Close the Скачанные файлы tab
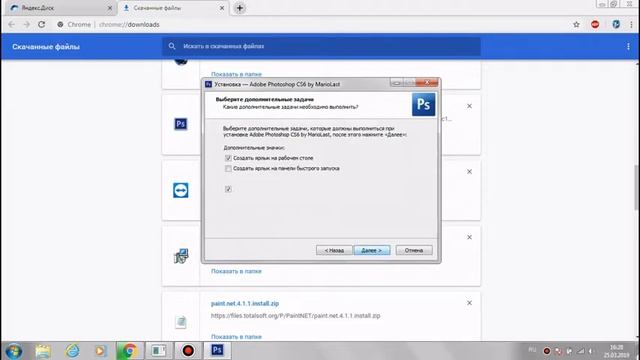The image size is (640, 360). [222, 8]
